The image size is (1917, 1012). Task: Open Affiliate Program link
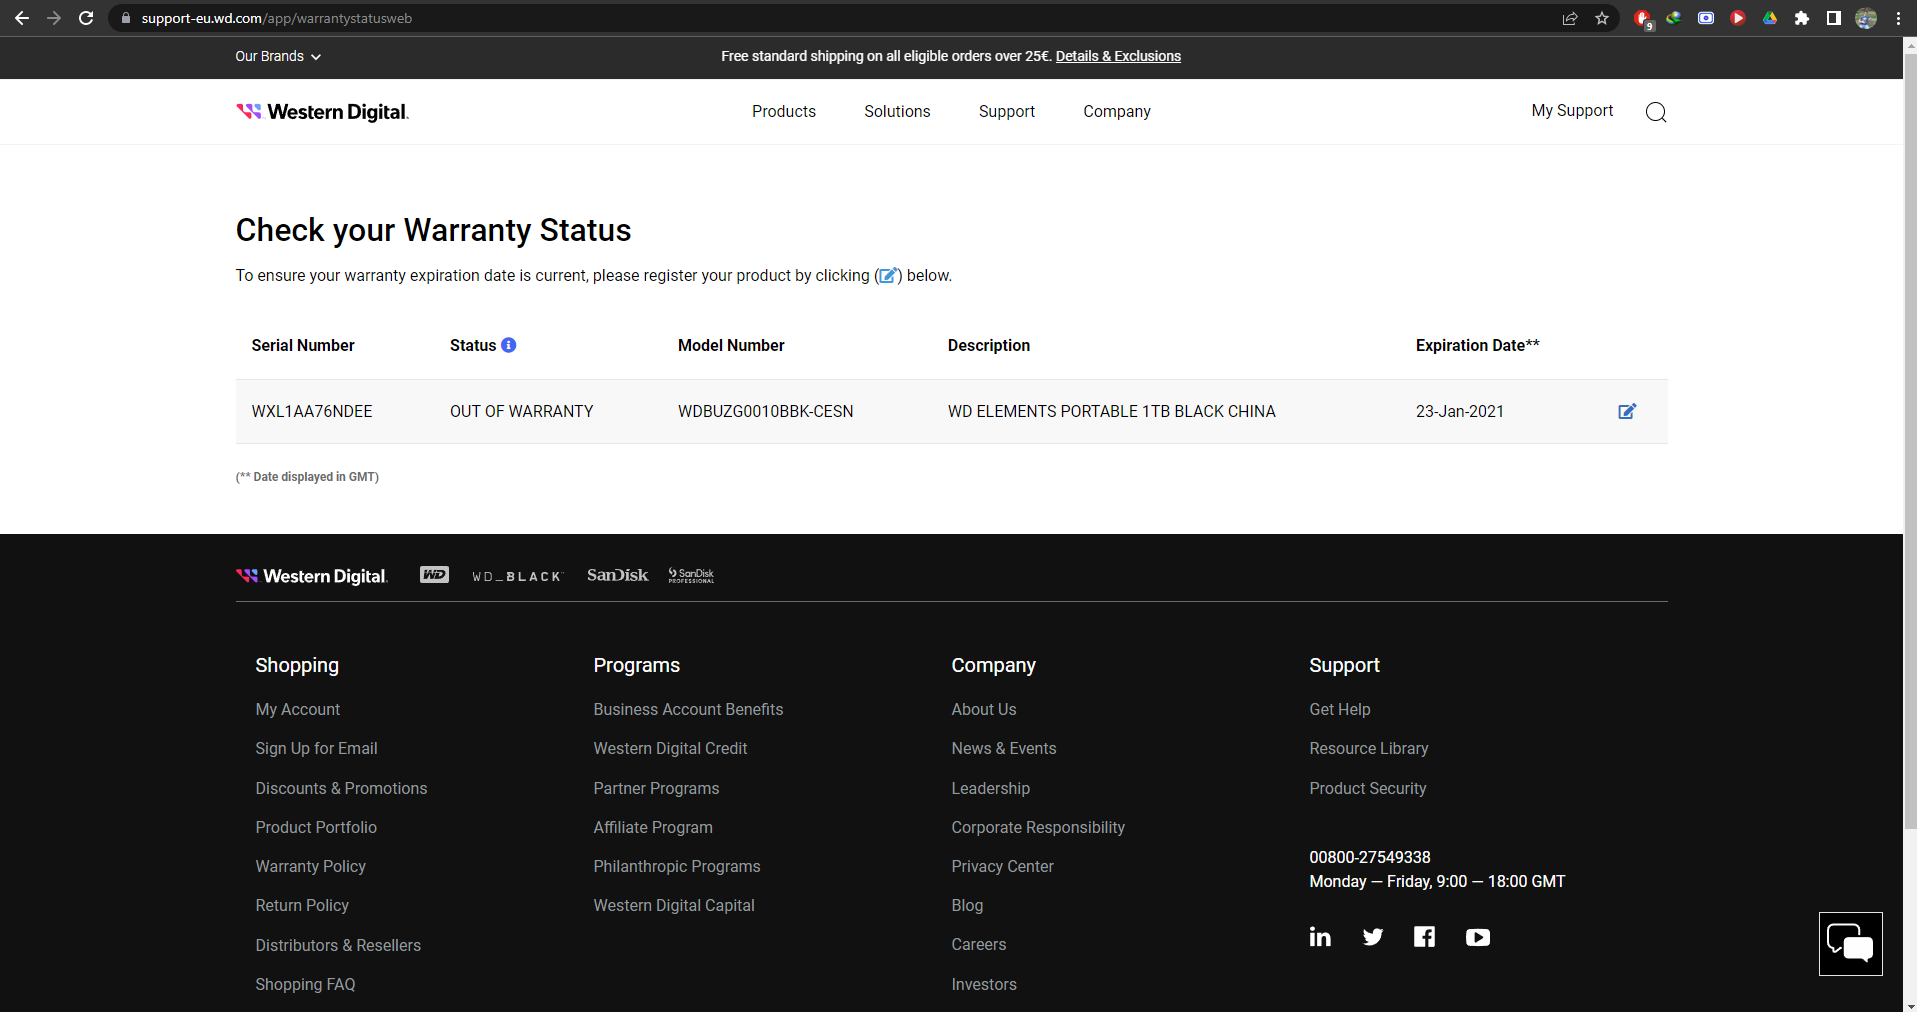coord(653,827)
